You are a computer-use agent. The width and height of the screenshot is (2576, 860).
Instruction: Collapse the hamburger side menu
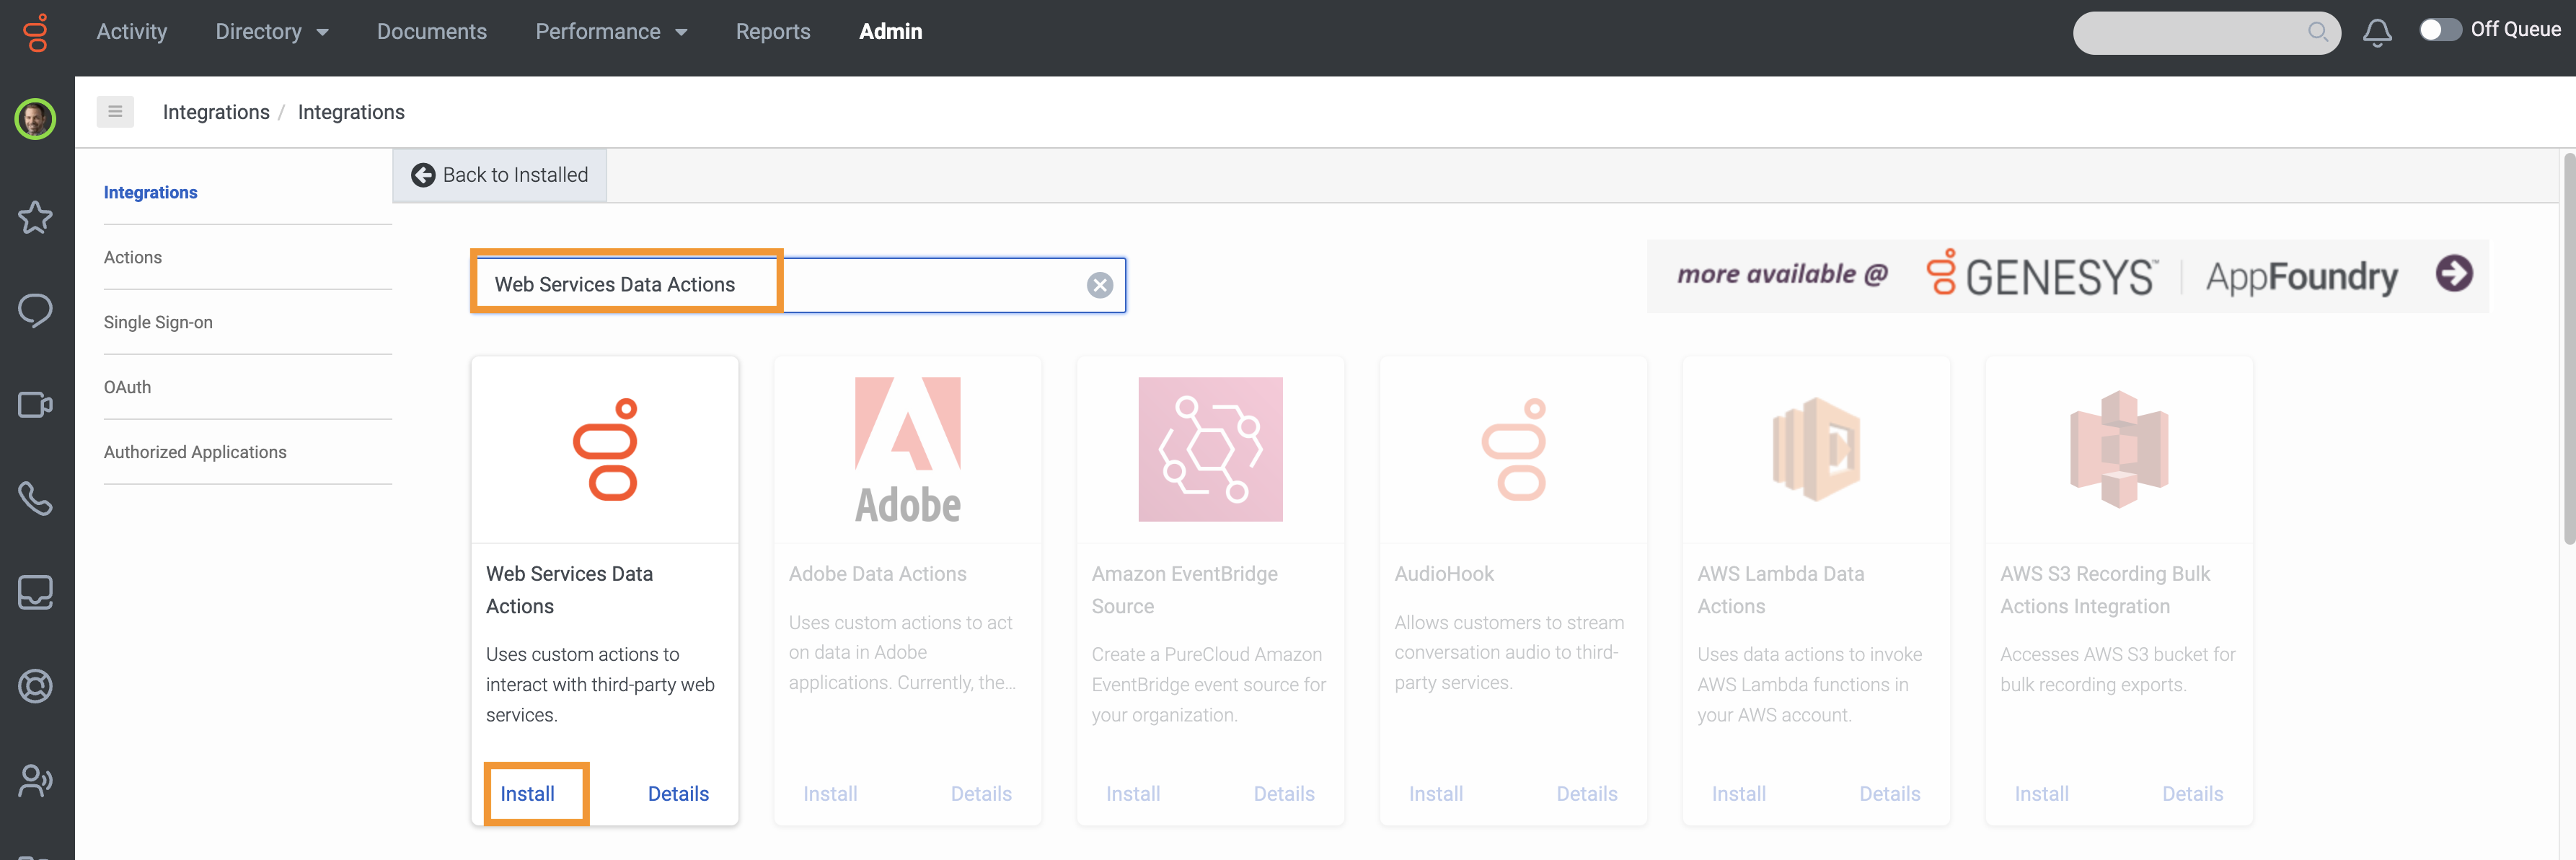pos(115,112)
